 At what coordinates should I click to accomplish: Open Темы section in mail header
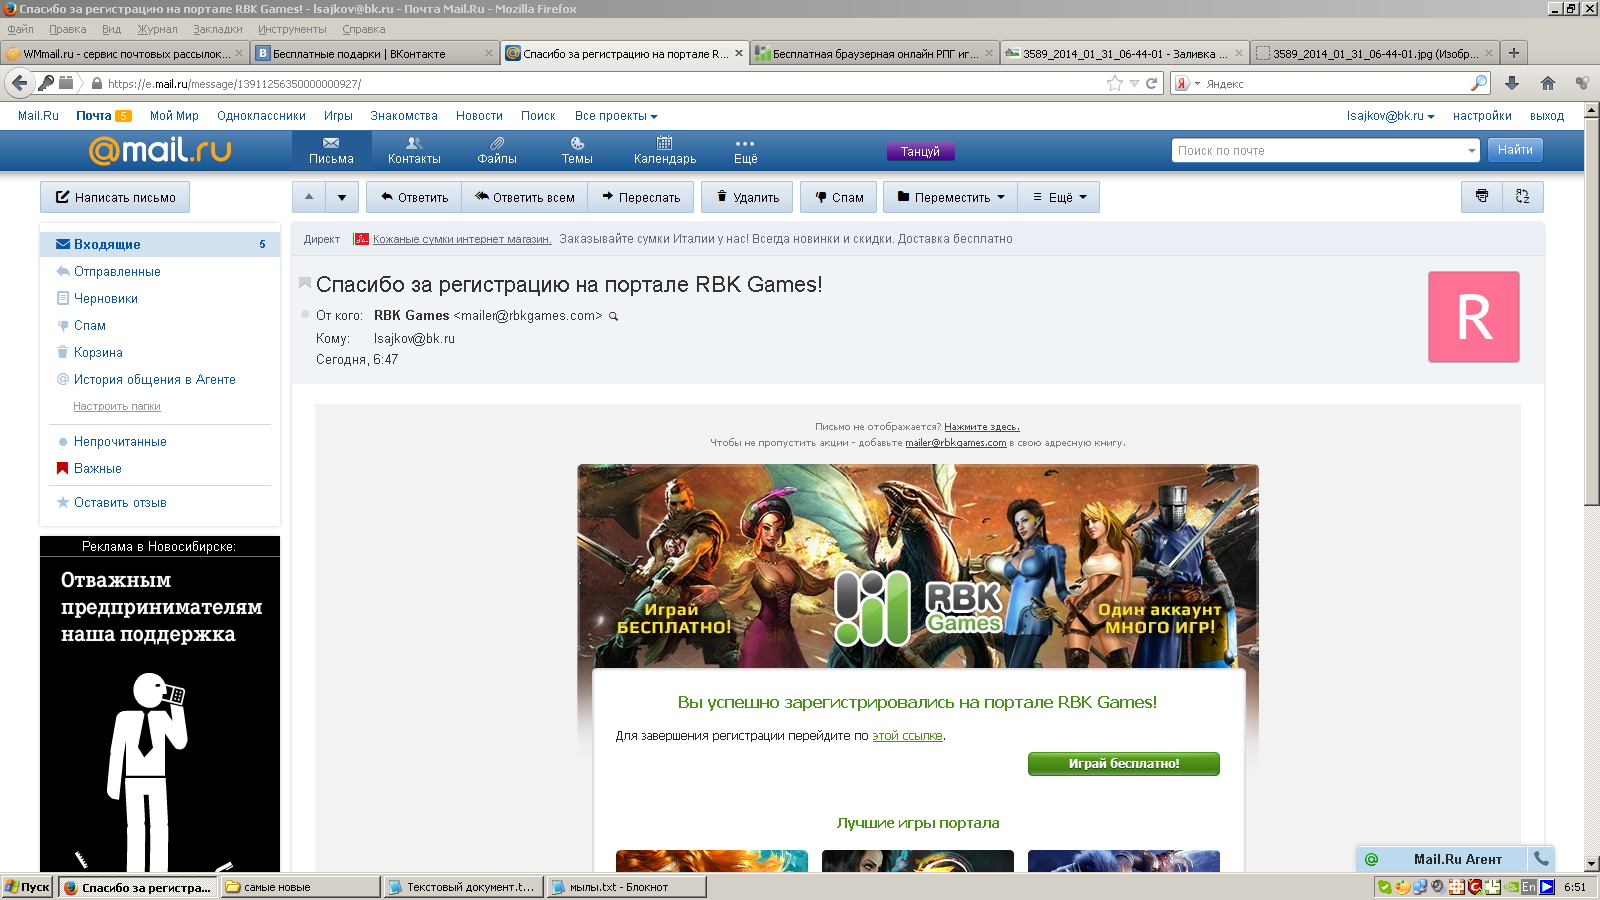click(577, 151)
